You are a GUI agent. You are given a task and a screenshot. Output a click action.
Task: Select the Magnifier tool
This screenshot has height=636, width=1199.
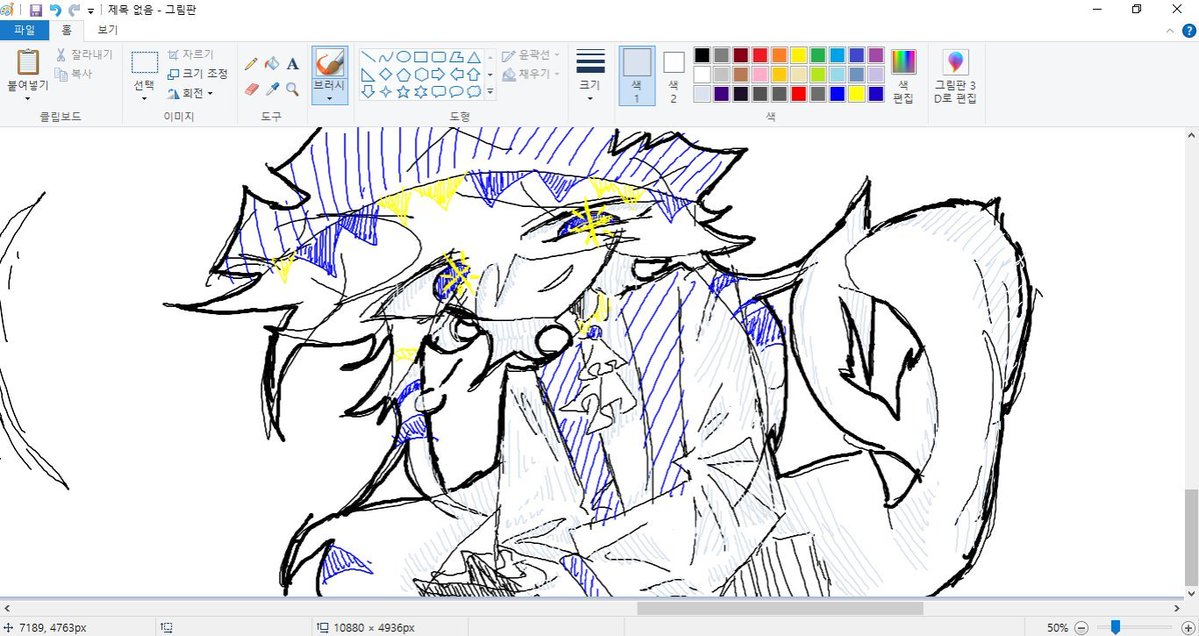point(292,89)
